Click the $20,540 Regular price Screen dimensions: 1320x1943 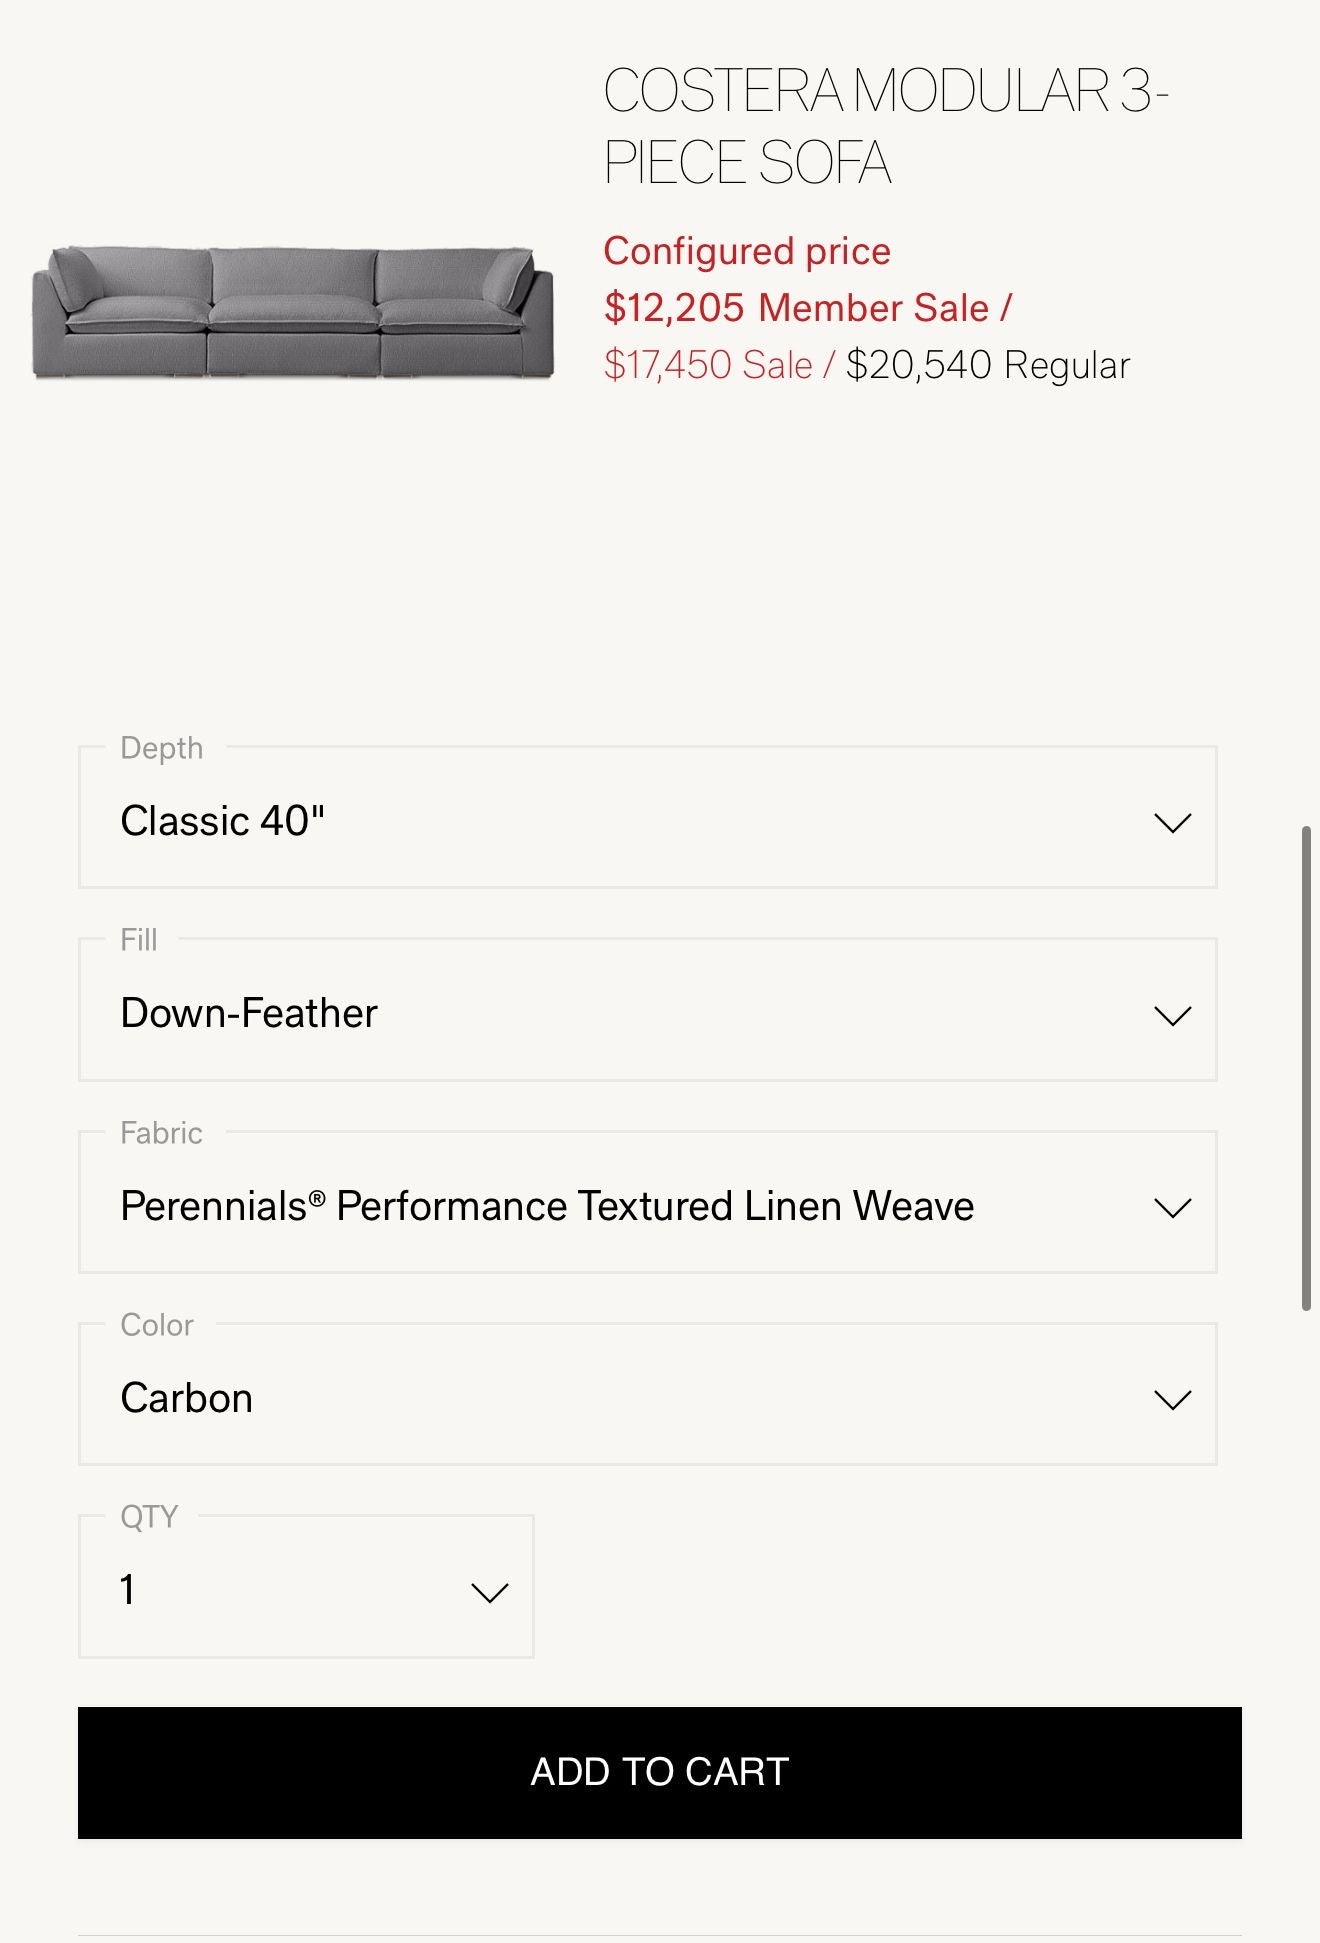[987, 365]
